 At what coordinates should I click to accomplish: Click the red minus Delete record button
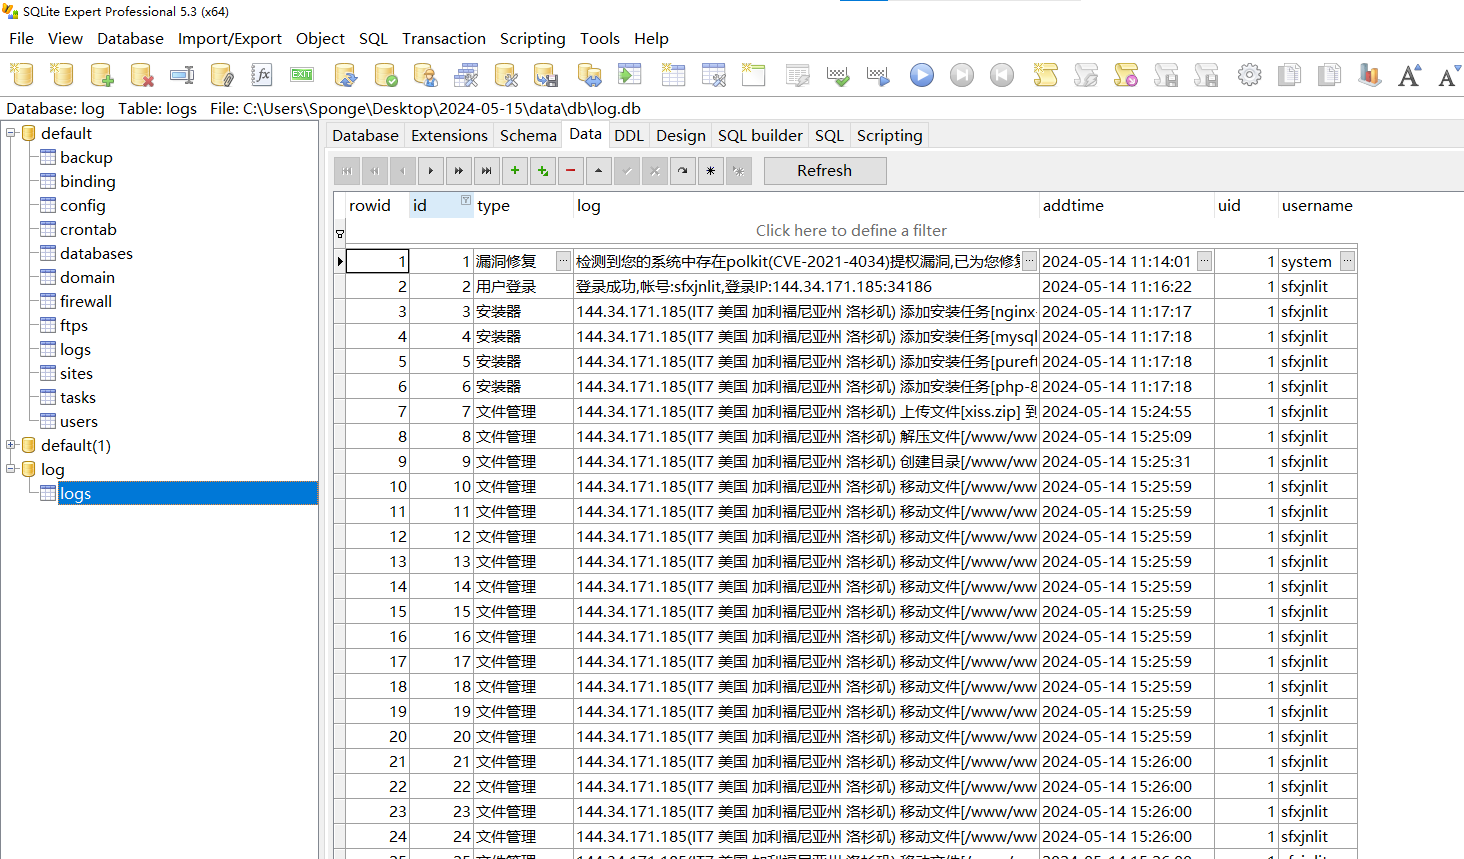pos(571,171)
